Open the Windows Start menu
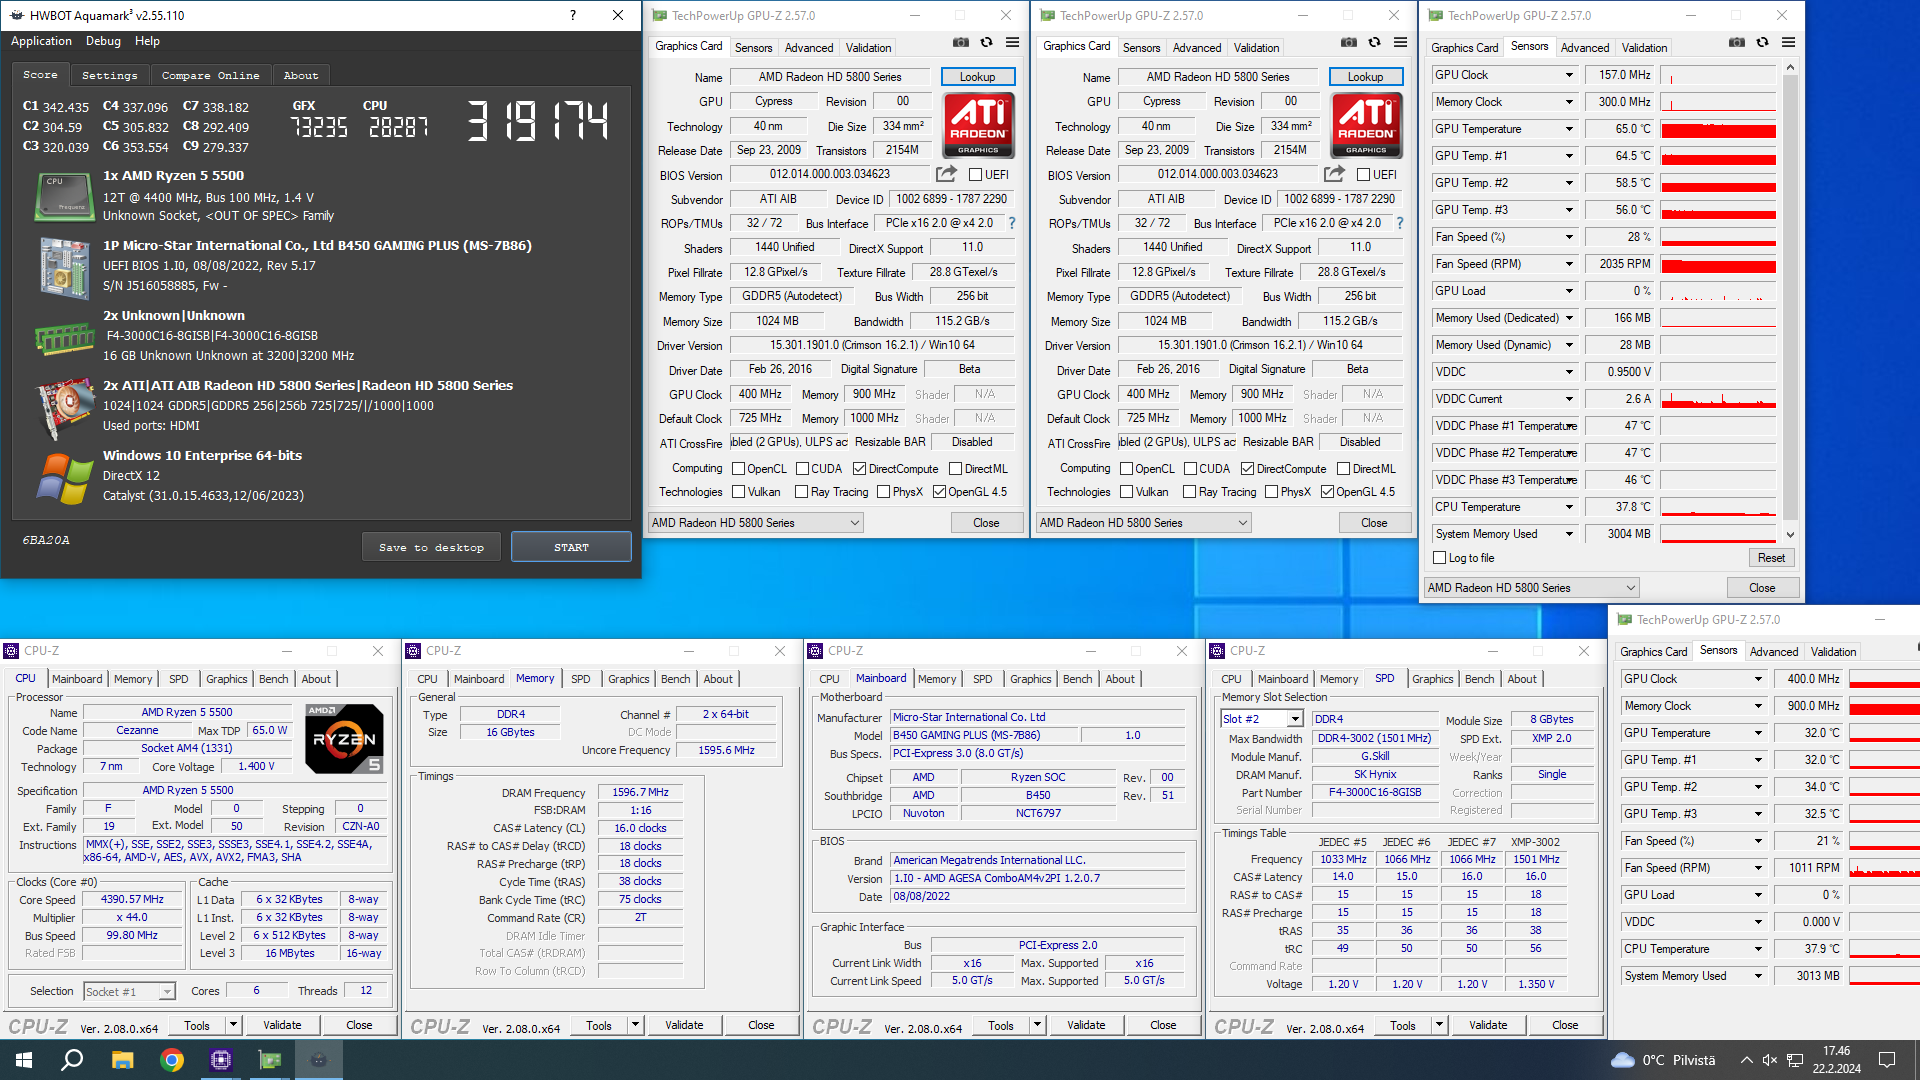The height and width of the screenshot is (1080, 1920). [x=24, y=1060]
